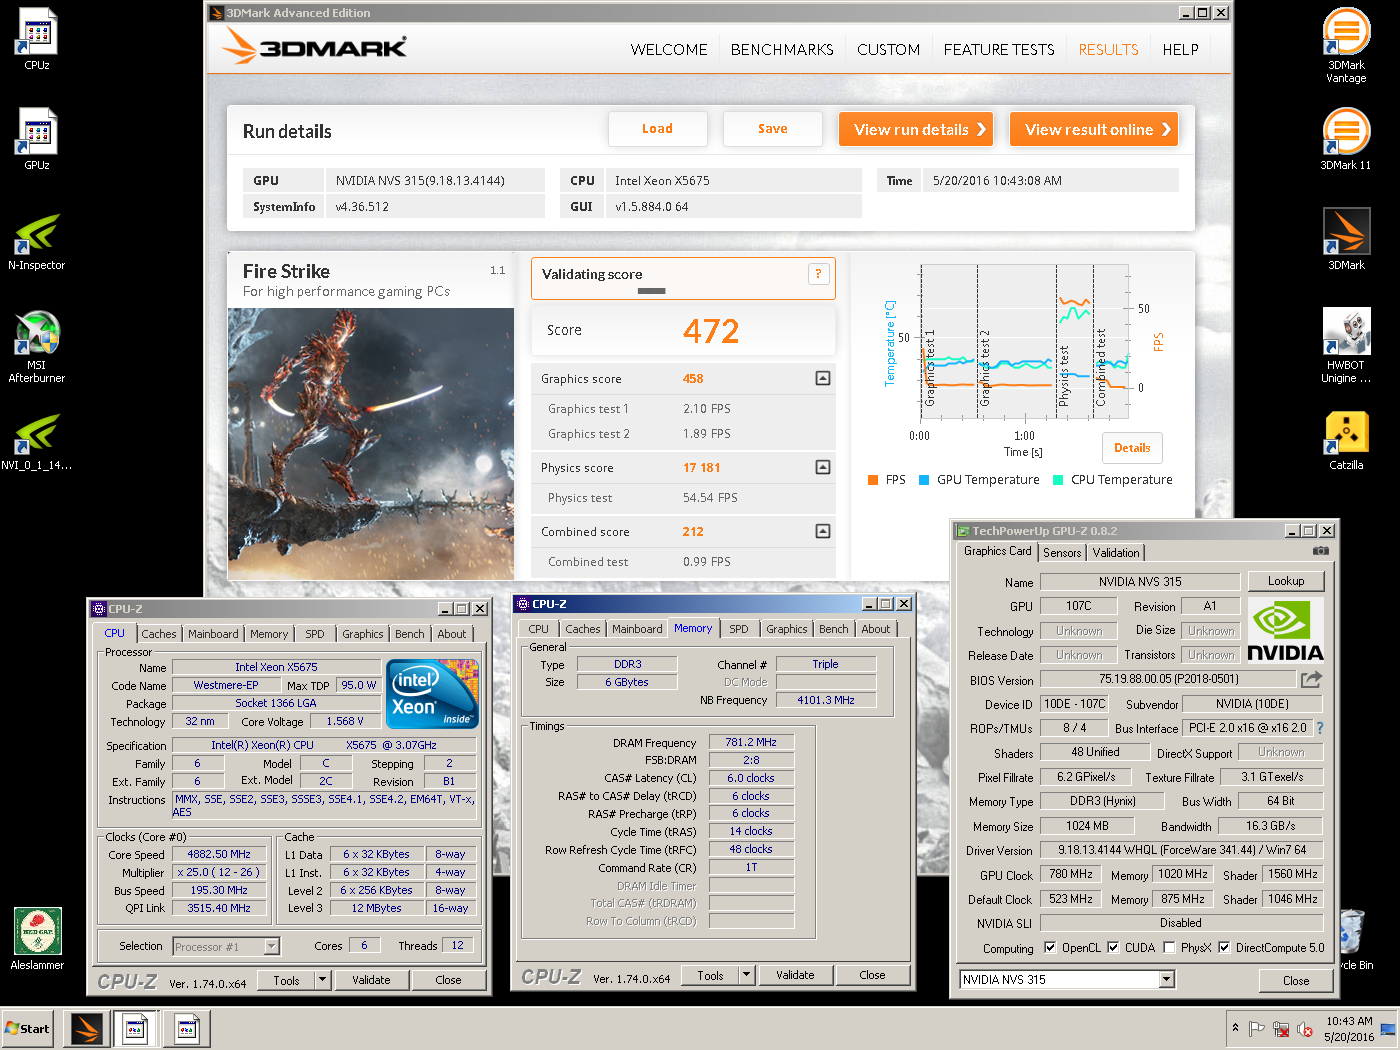Click the Load button in Run details

(x=657, y=129)
